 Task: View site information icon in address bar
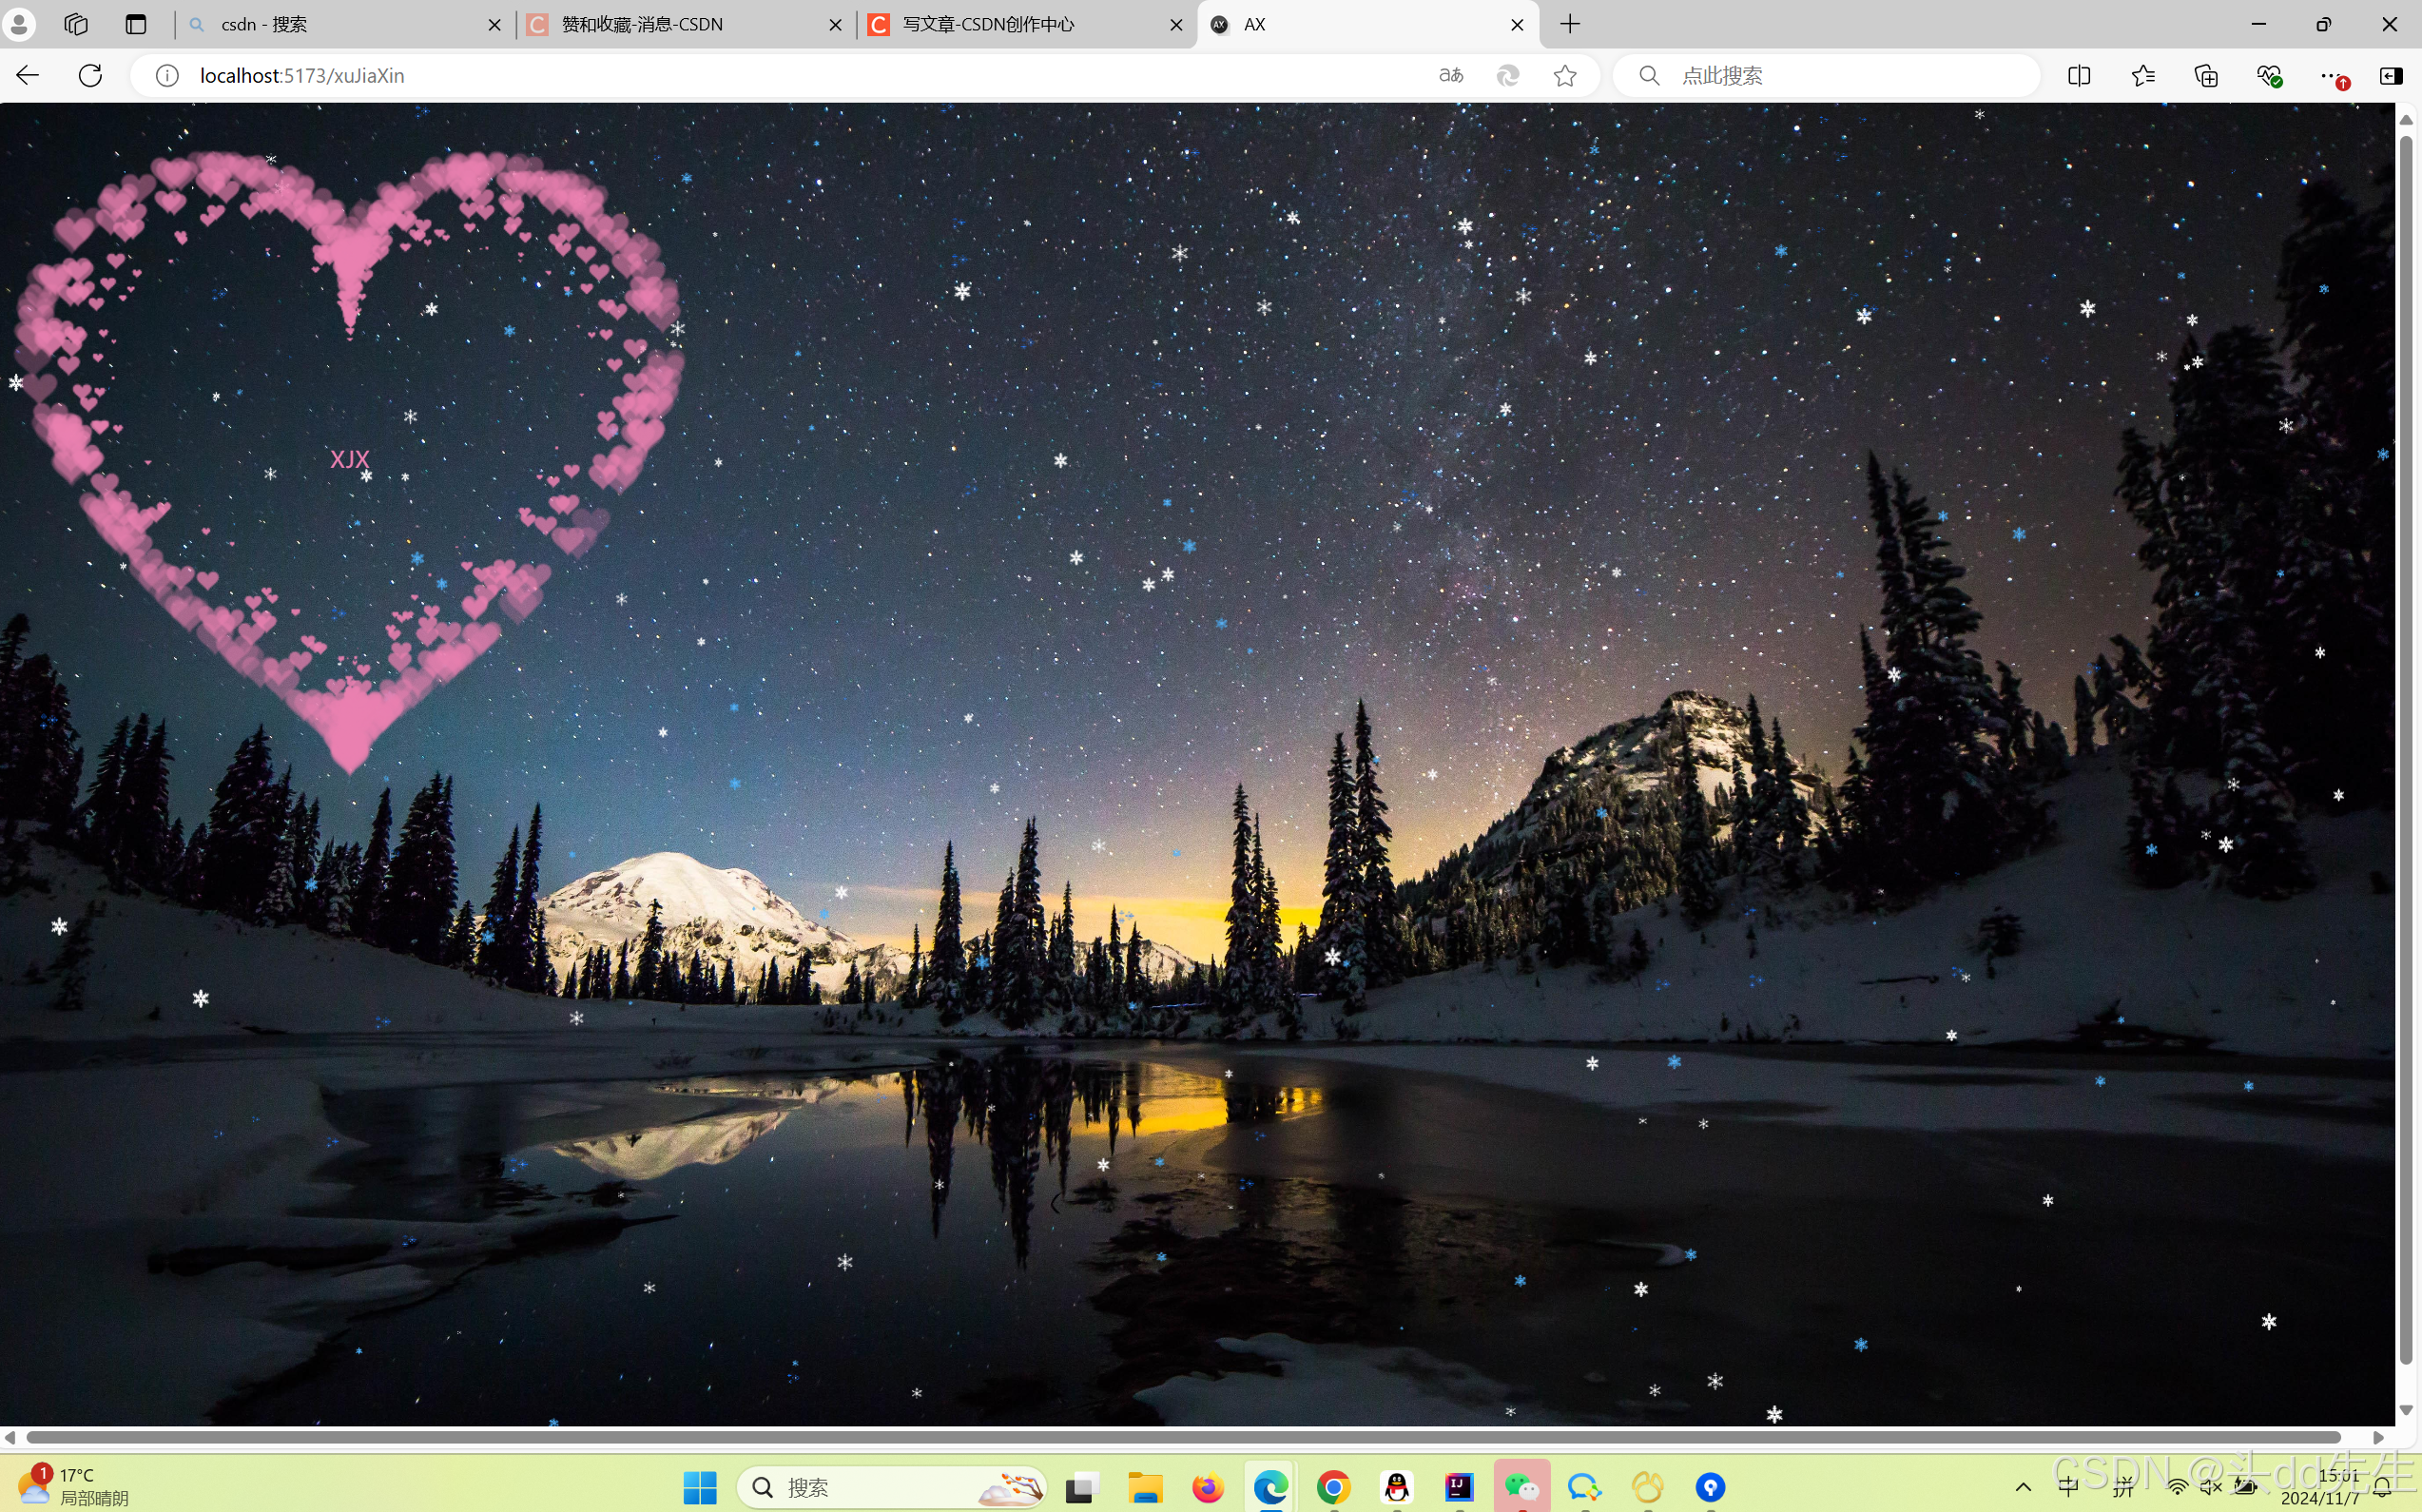coord(167,75)
